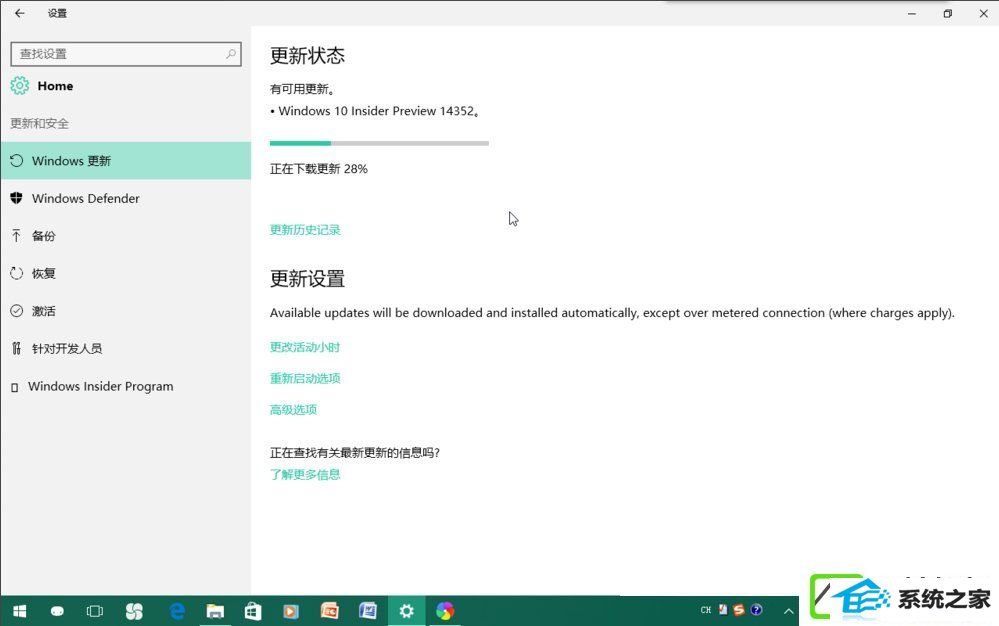The width and height of the screenshot is (999, 626).
Task: Click the blue help tray icon
Action: pos(756,610)
